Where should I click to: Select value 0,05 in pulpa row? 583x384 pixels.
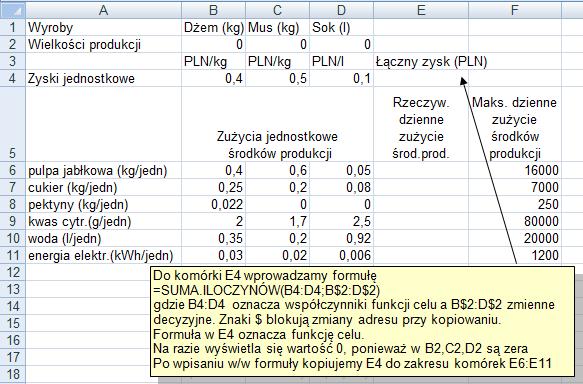341,170
